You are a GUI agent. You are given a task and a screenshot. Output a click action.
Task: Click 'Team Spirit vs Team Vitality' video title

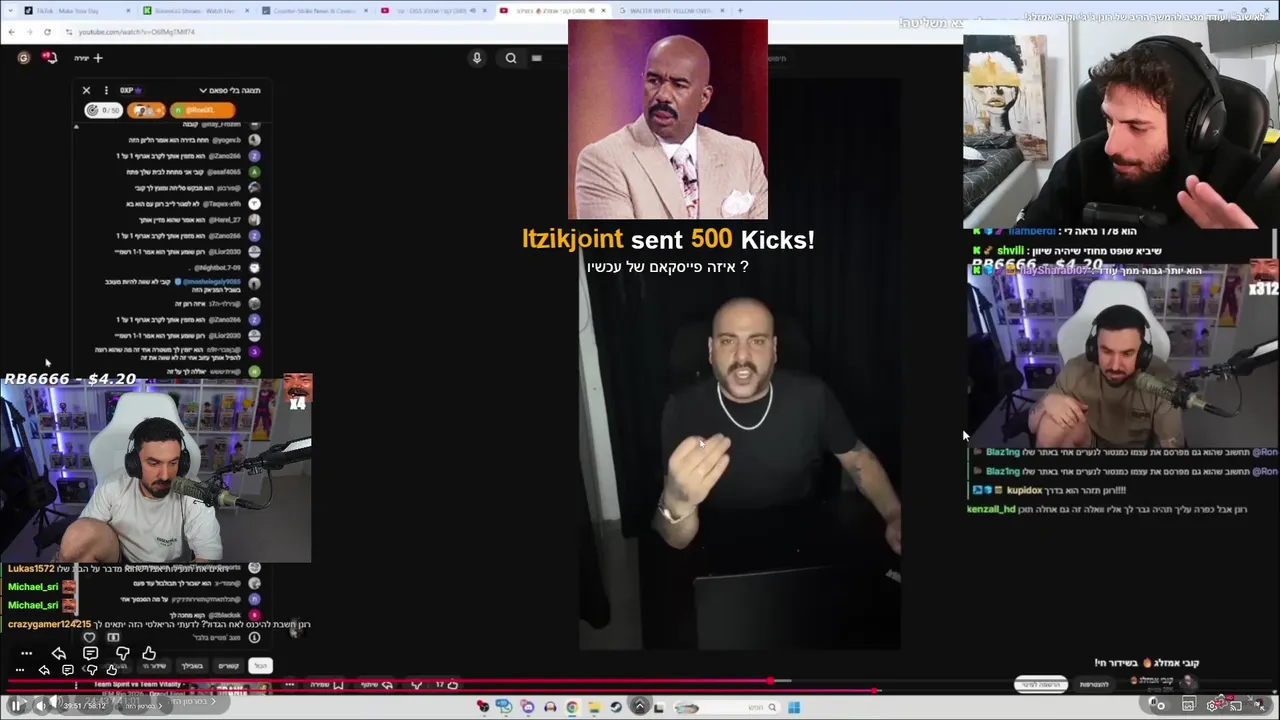tap(139, 684)
